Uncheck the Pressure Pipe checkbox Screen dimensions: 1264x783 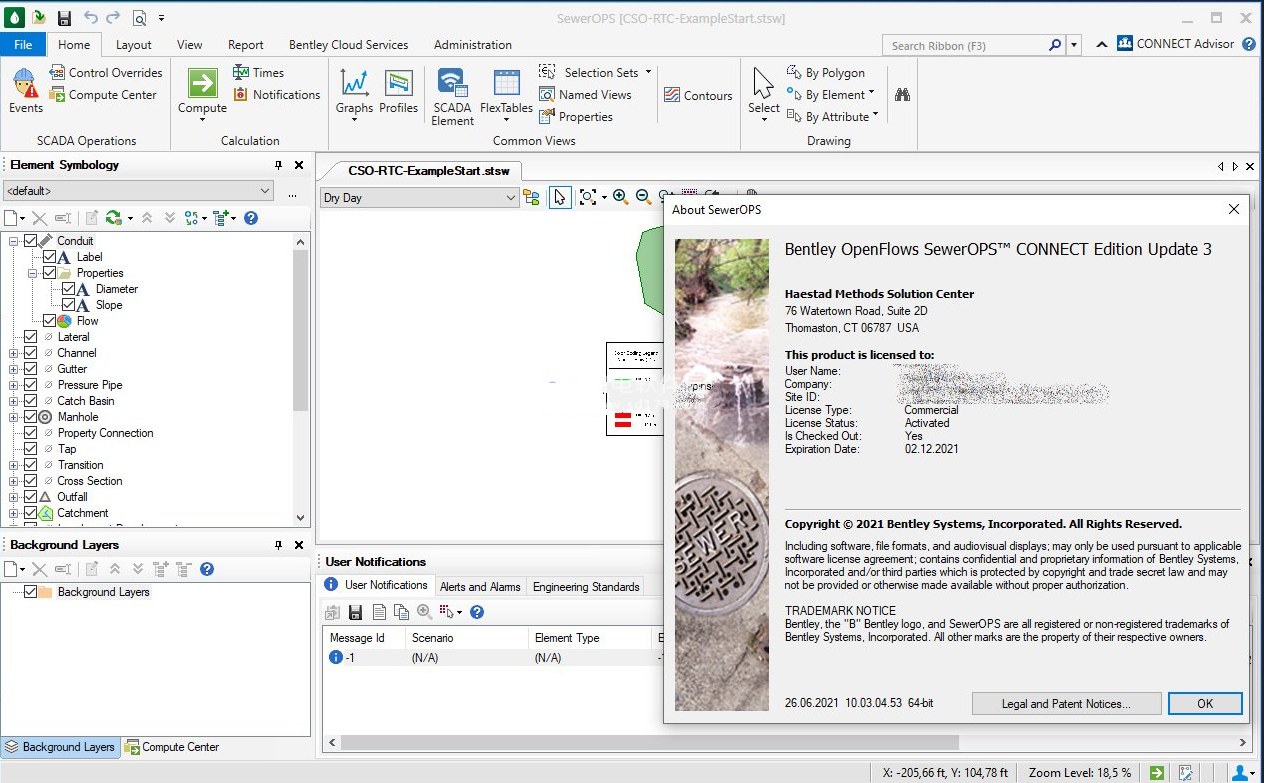click(30, 385)
